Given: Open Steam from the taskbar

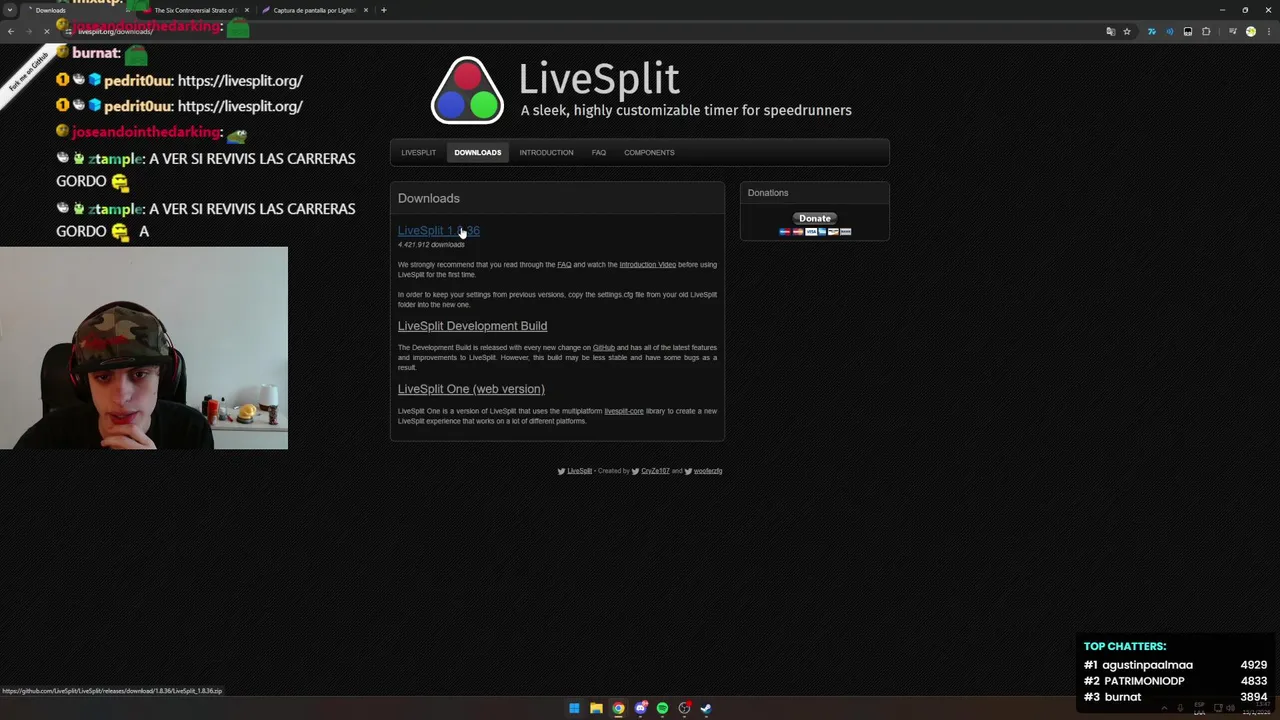Looking at the screenshot, I should click(x=706, y=708).
